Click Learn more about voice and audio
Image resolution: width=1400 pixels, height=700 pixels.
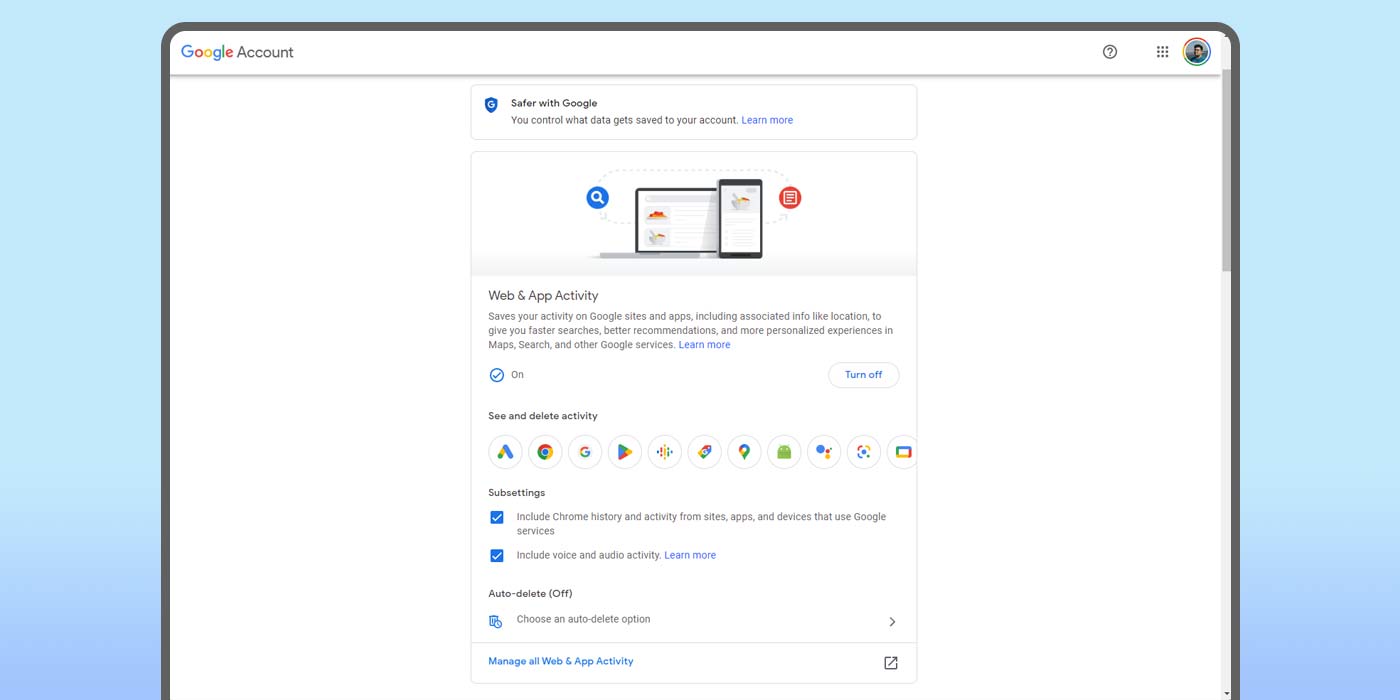pos(690,555)
